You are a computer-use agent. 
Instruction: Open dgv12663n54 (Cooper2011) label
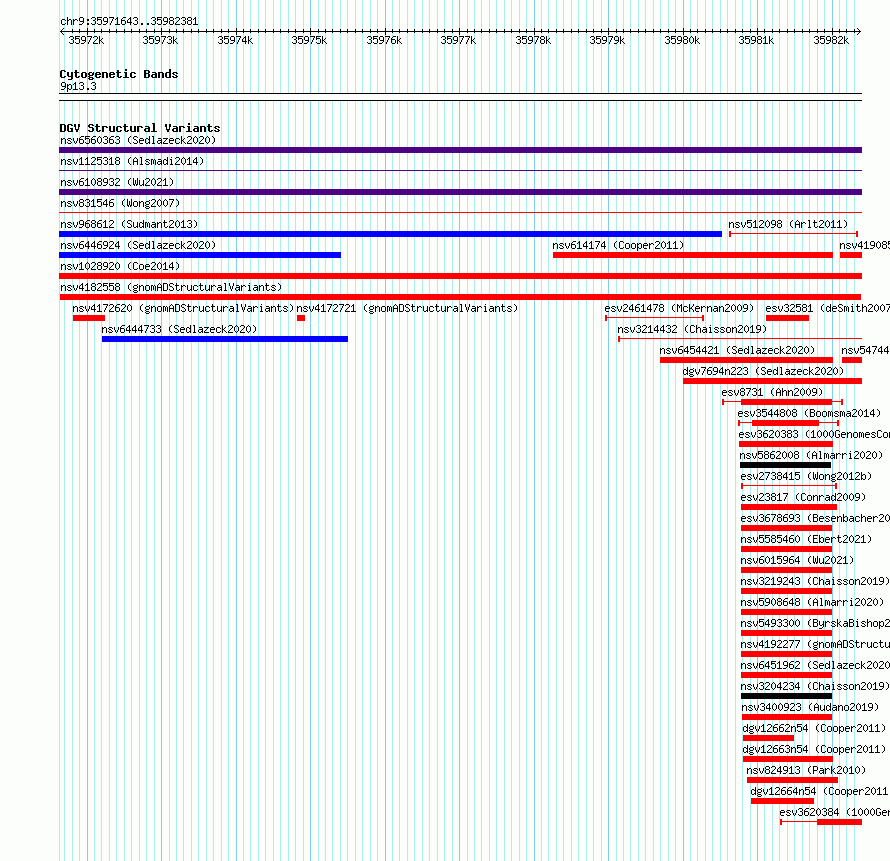pyautogui.click(x=814, y=749)
